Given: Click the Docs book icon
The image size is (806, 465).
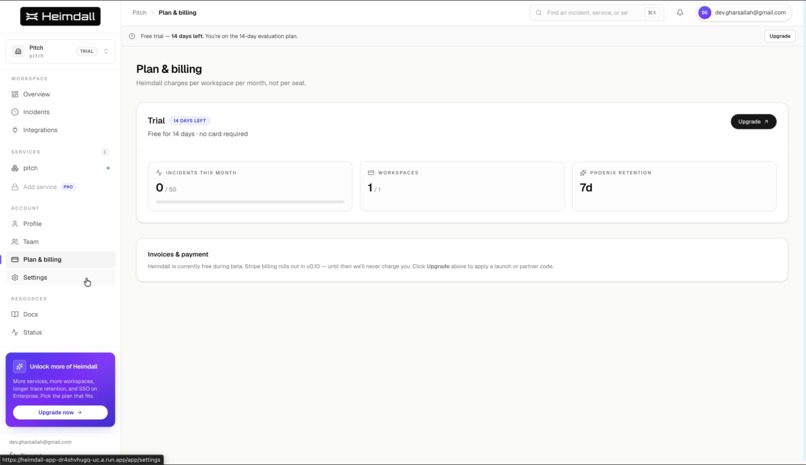Looking at the screenshot, I should point(15,314).
